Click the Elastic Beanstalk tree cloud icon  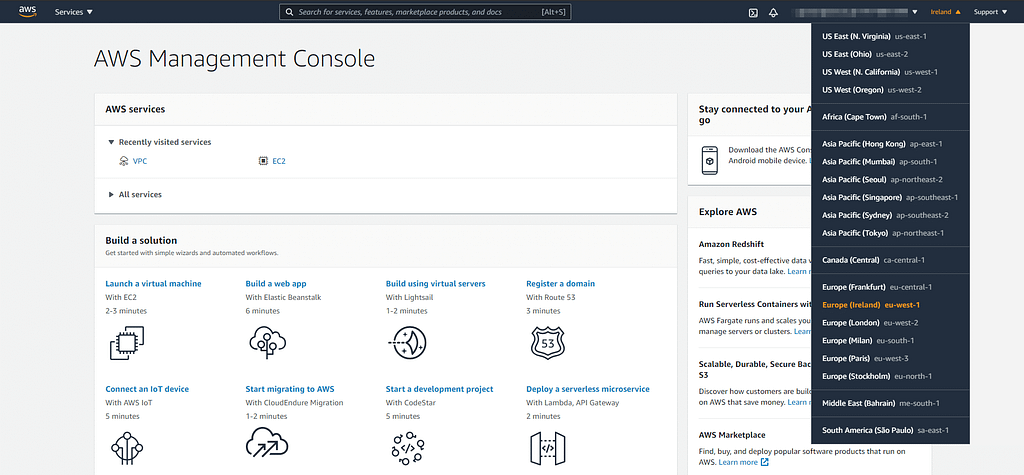tap(267, 342)
